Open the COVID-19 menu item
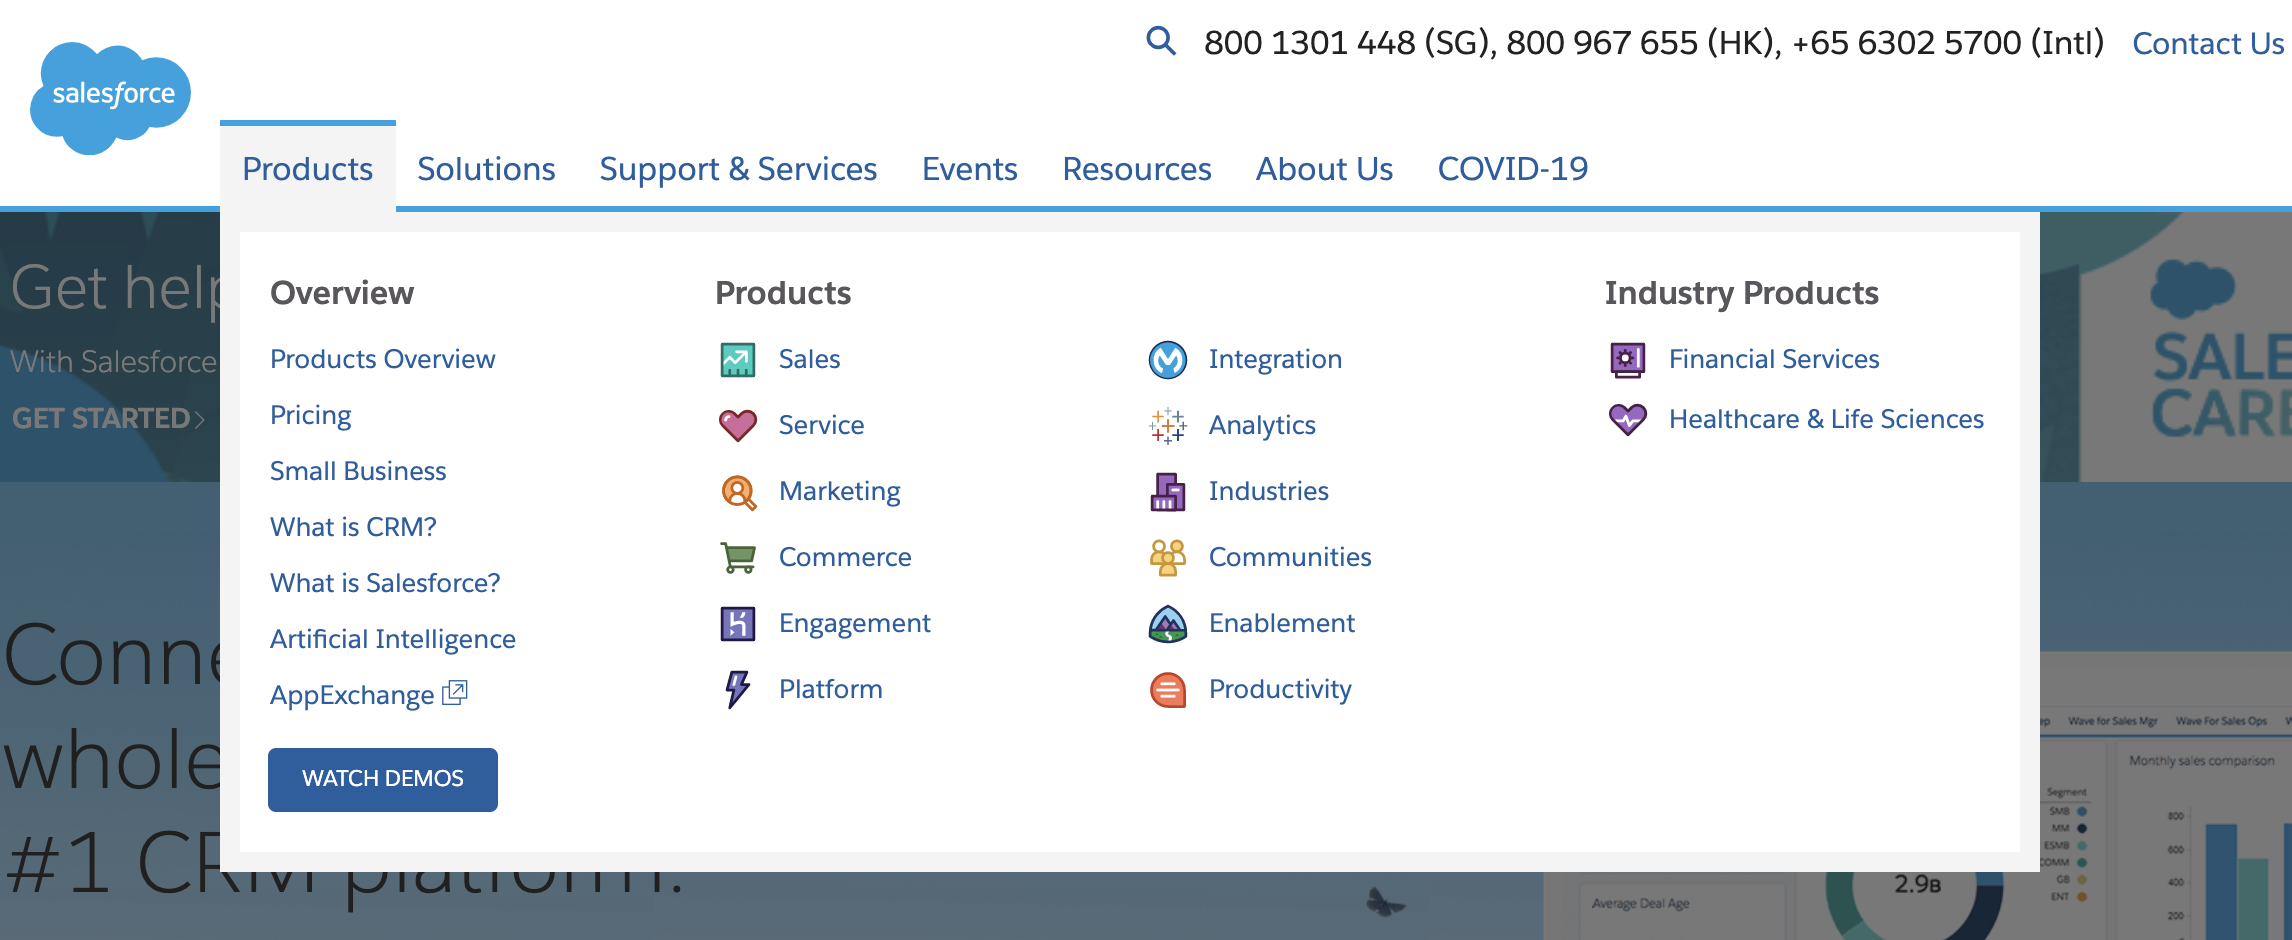Viewport: 2292px width, 940px height. click(x=1512, y=169)
